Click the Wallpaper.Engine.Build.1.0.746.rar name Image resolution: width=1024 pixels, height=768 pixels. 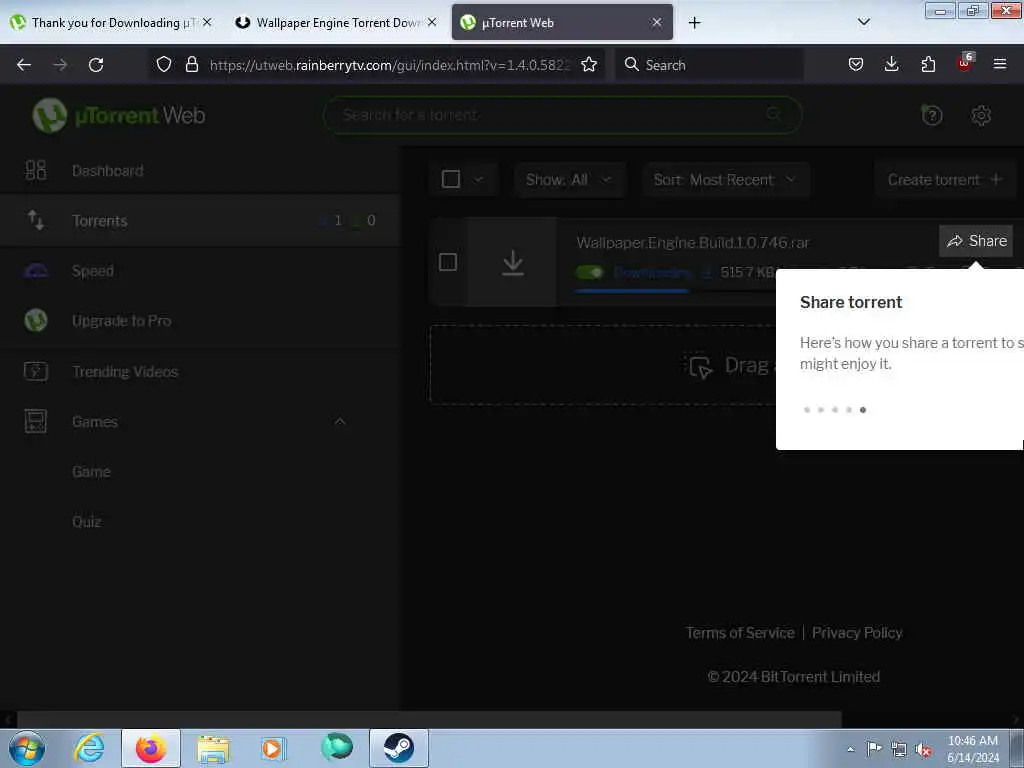coord(693,243)
